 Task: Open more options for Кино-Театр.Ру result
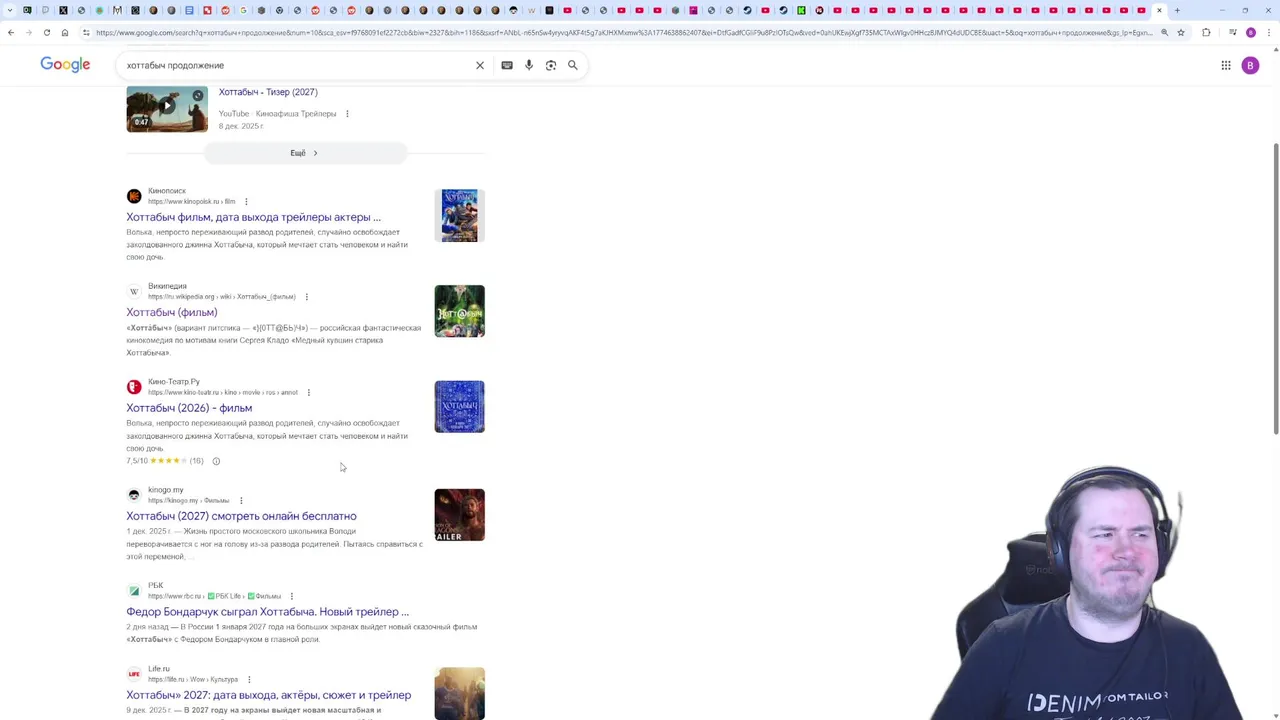pyautogui.click(x=308, y=393)
